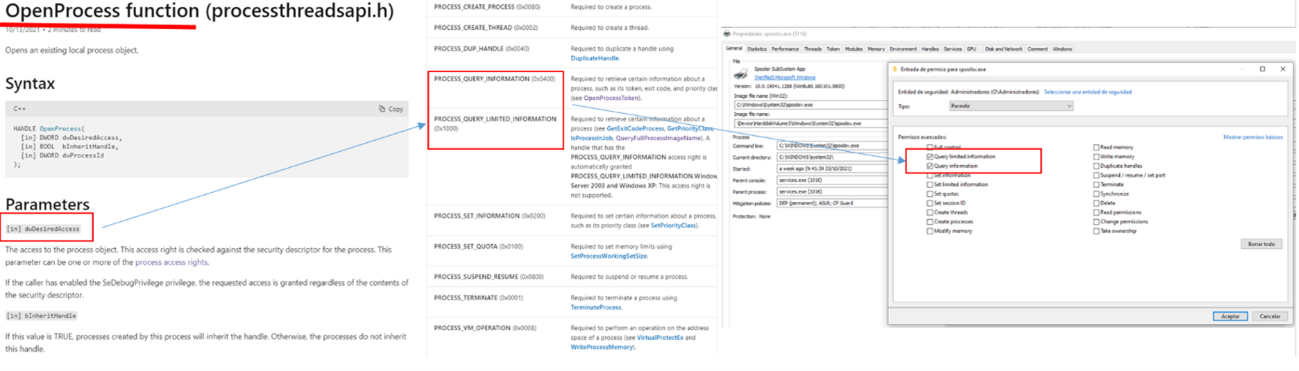Enable the Full control permission checkbox
This screenshot has height=371, width=1299.
930,146
